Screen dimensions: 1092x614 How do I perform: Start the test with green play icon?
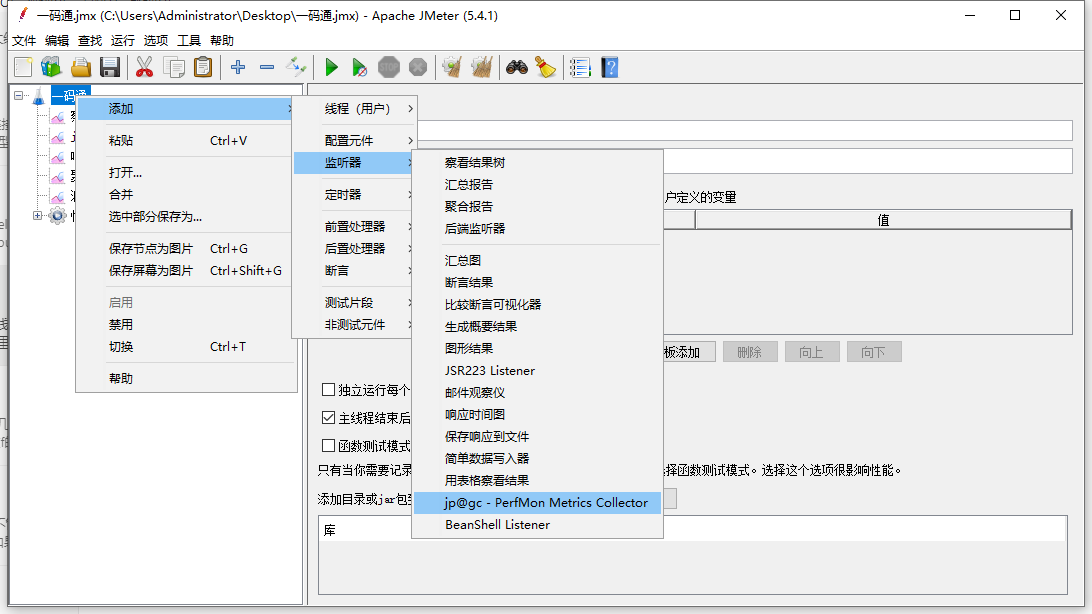332,68
